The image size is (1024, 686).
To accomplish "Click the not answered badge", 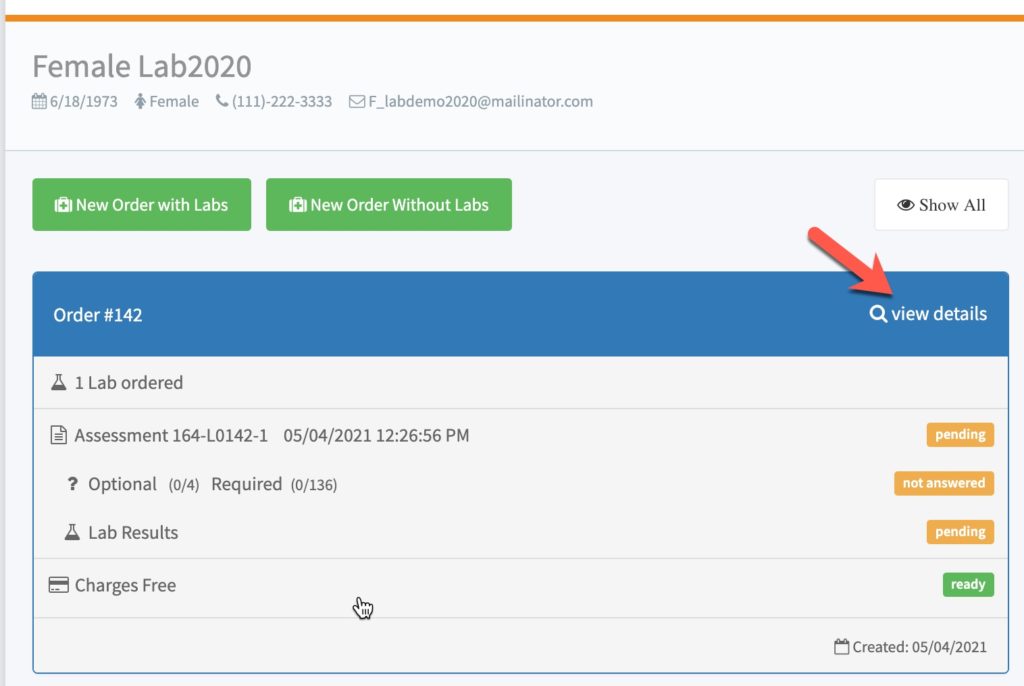I will [944, 483].
